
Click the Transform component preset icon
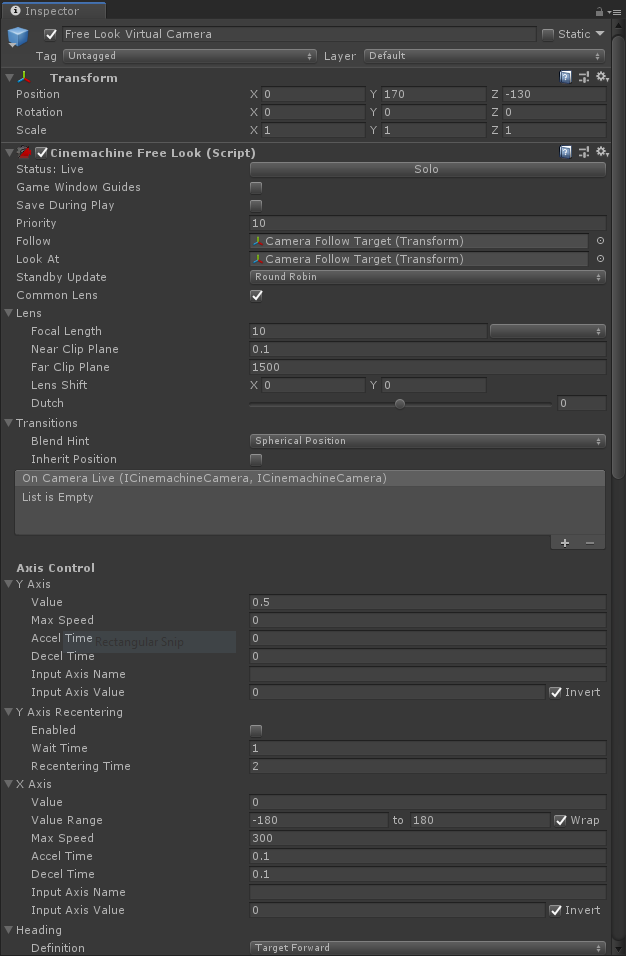click(x=584, y=77)
